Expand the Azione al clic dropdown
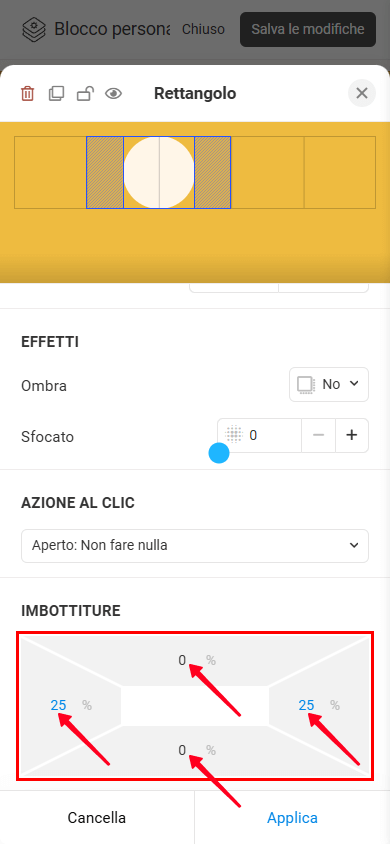The width and height of the screenshot is (390, 844). click(195, 546)
